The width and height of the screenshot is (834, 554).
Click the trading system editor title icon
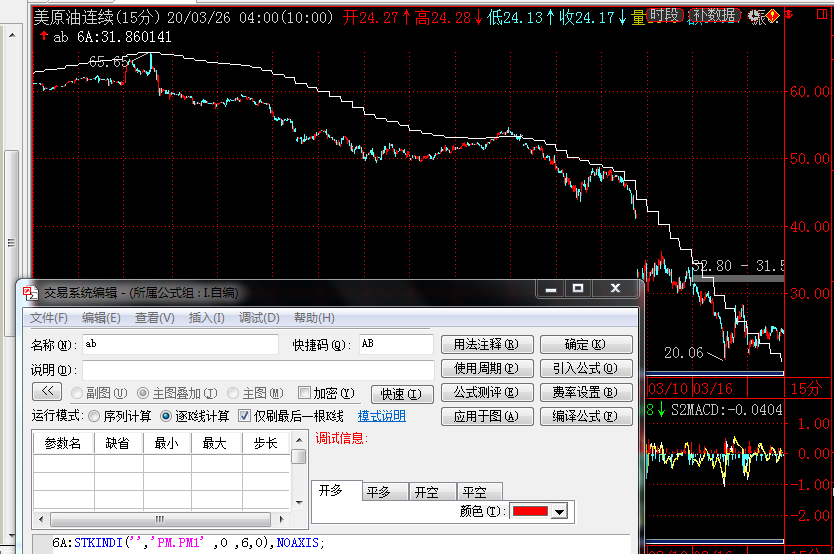pos(29,292)
